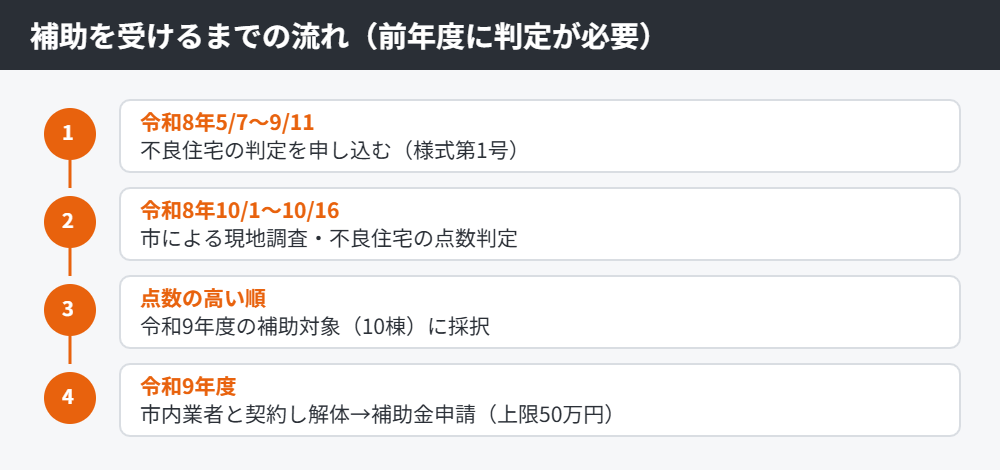
Task: Click the orange step 3 circle
Action: click(x=70, y=310)
